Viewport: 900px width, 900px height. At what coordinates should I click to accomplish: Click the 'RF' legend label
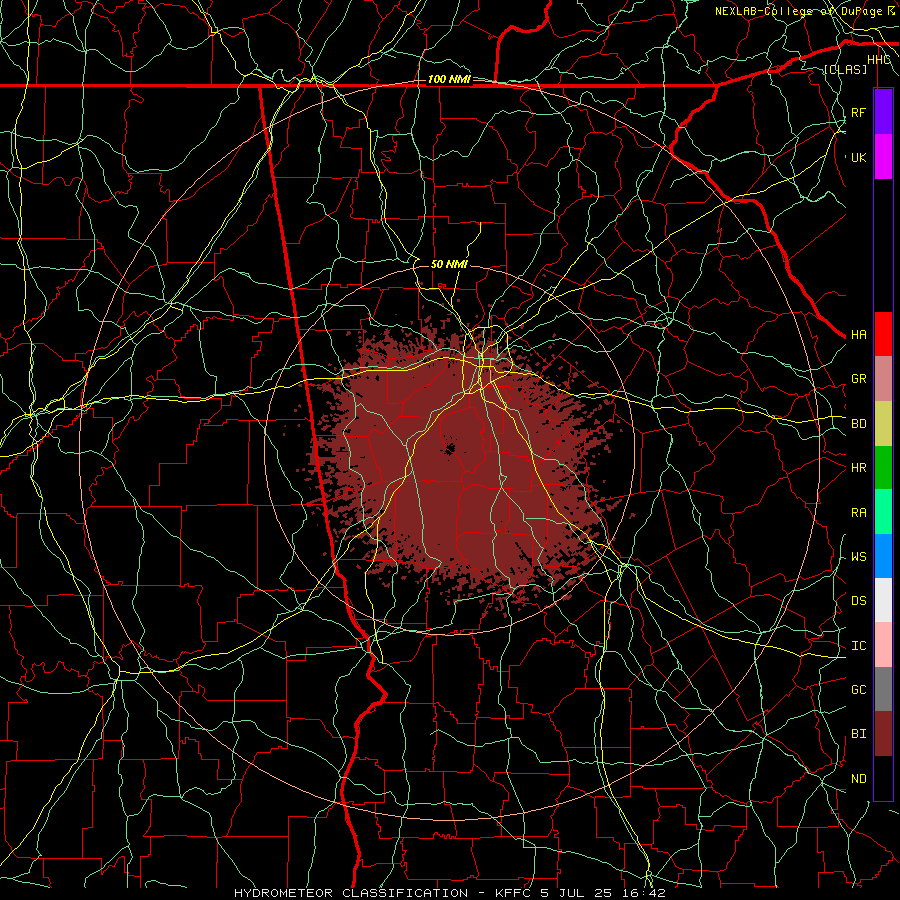coord(858,112)
